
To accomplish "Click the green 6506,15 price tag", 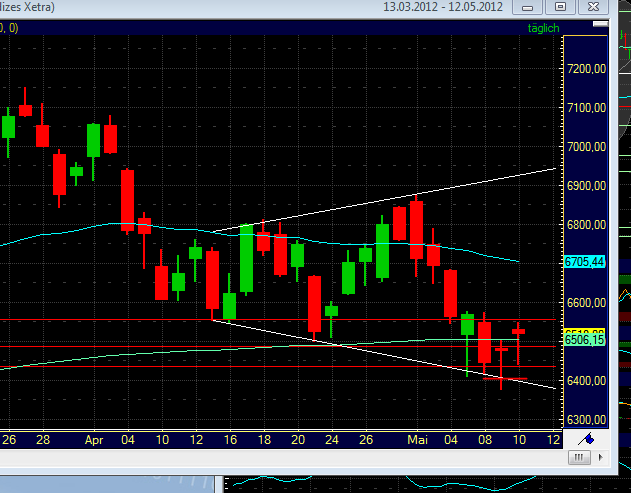I will [x=584, y=340].
